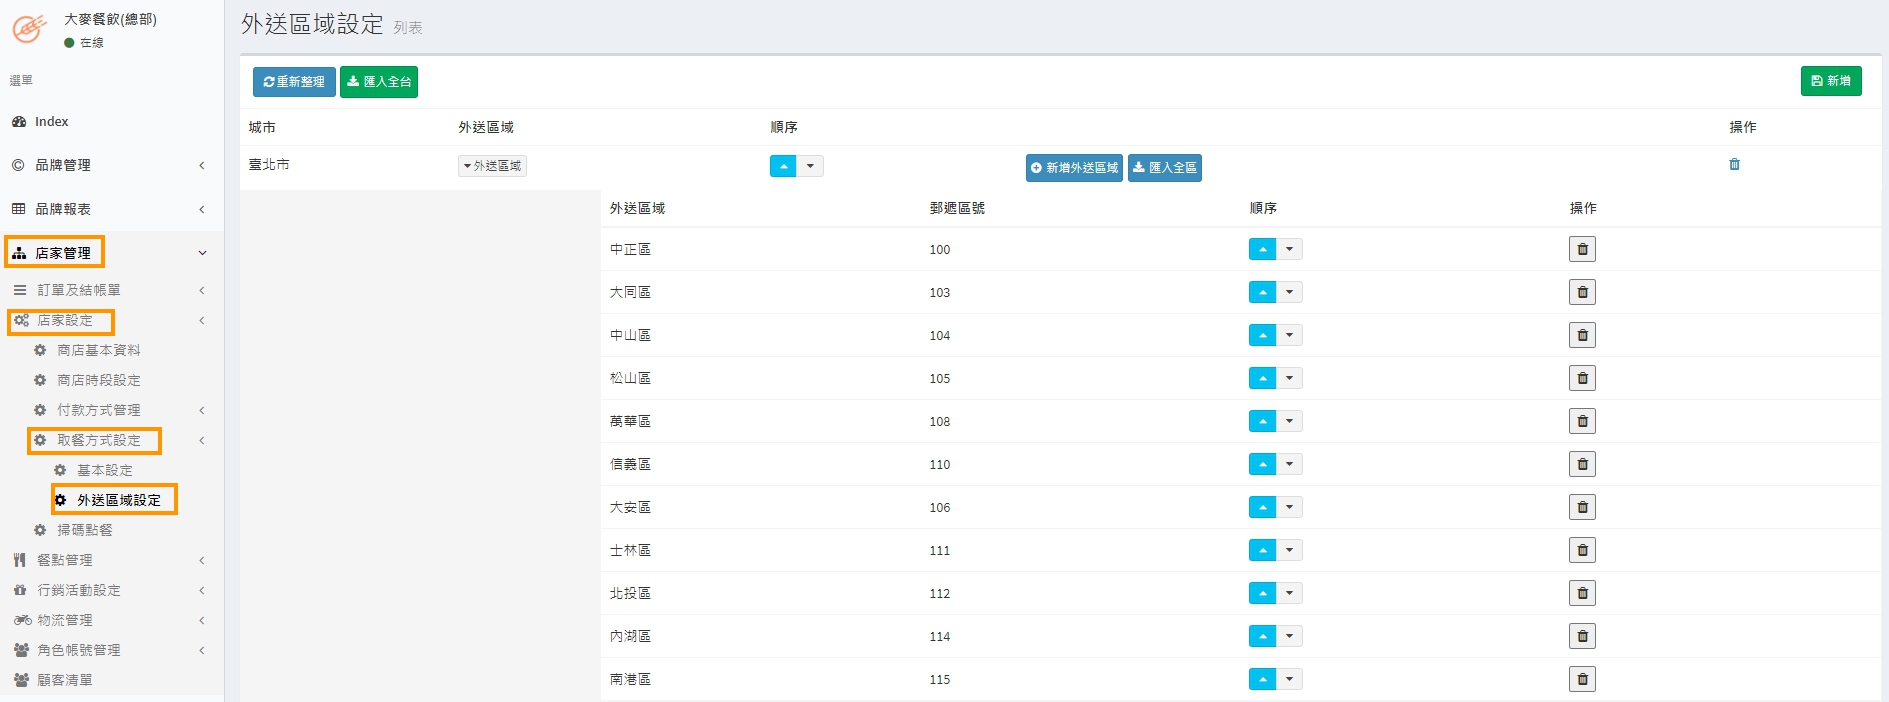Move 中山區 down in order
The image size is (1889, 702).
pyautogui.click(x=1290, y=335)
